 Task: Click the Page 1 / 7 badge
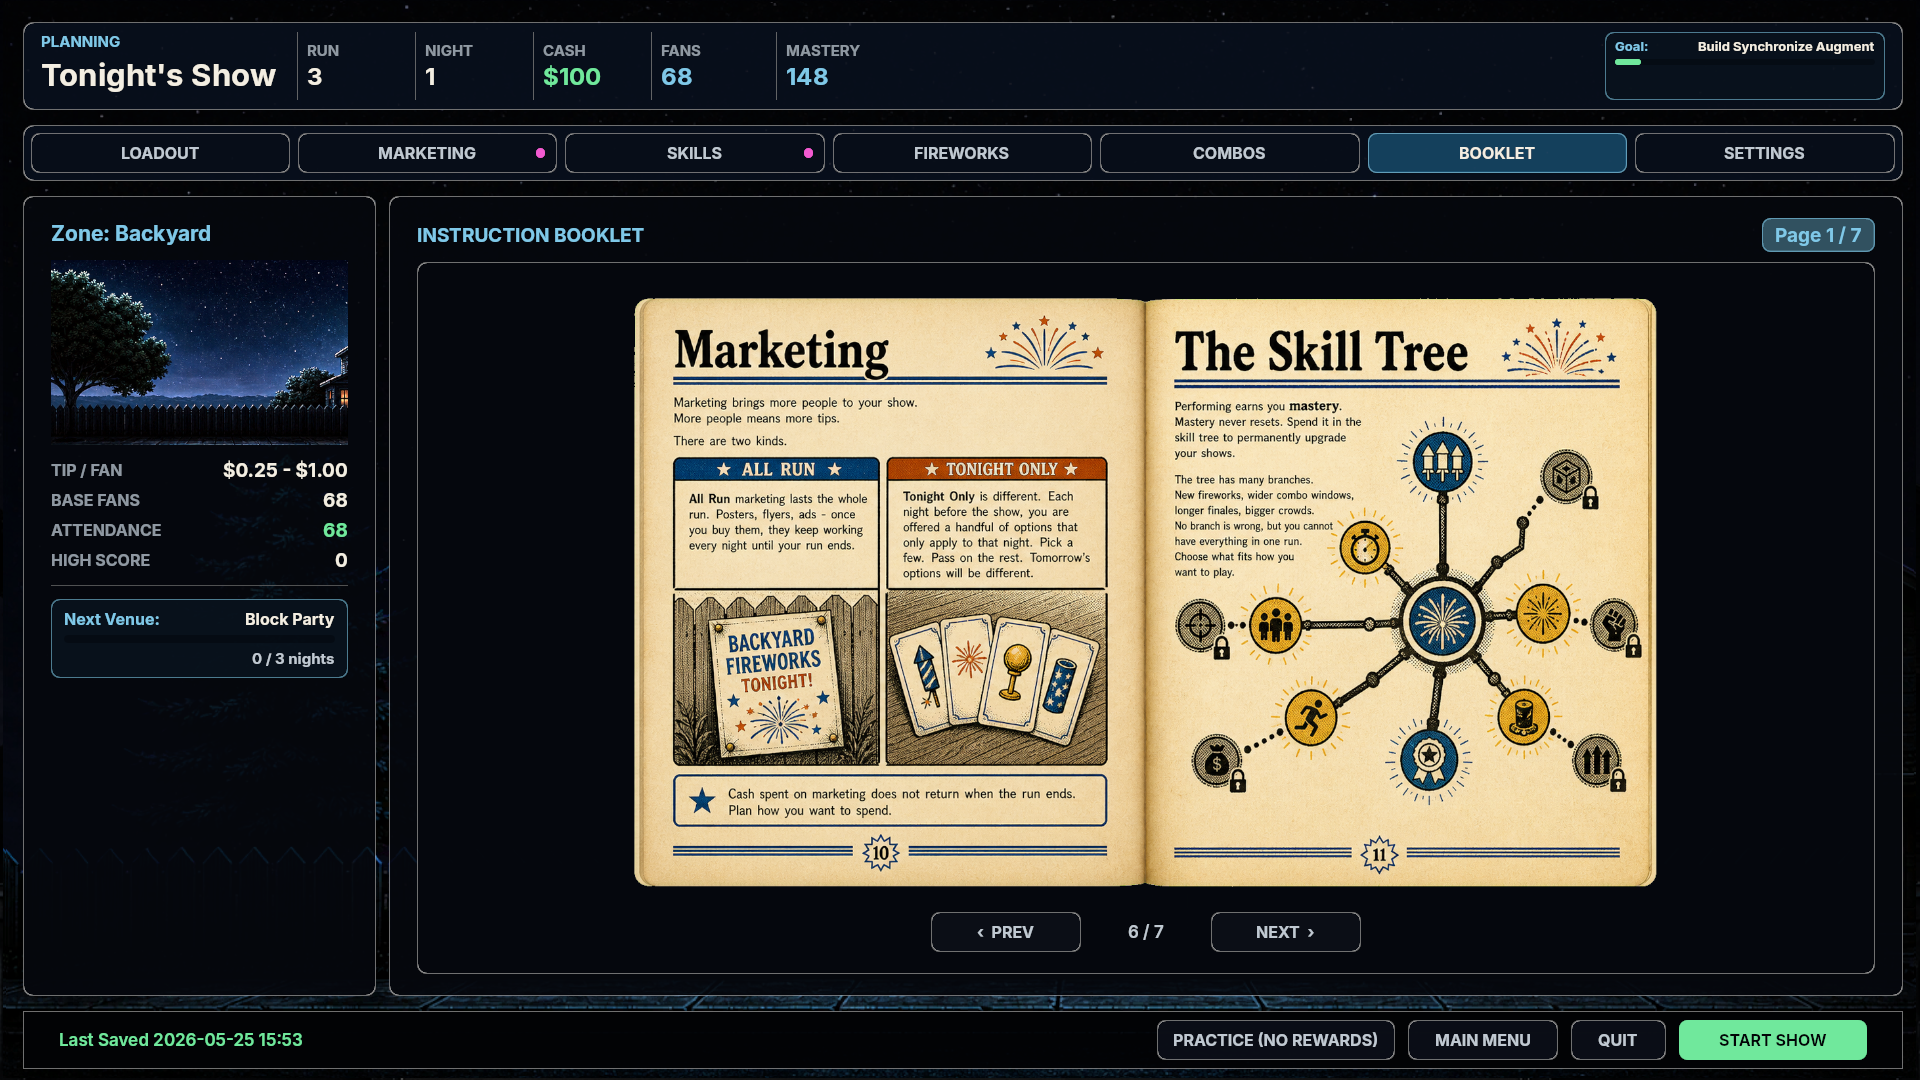(x=1817, y=235)
